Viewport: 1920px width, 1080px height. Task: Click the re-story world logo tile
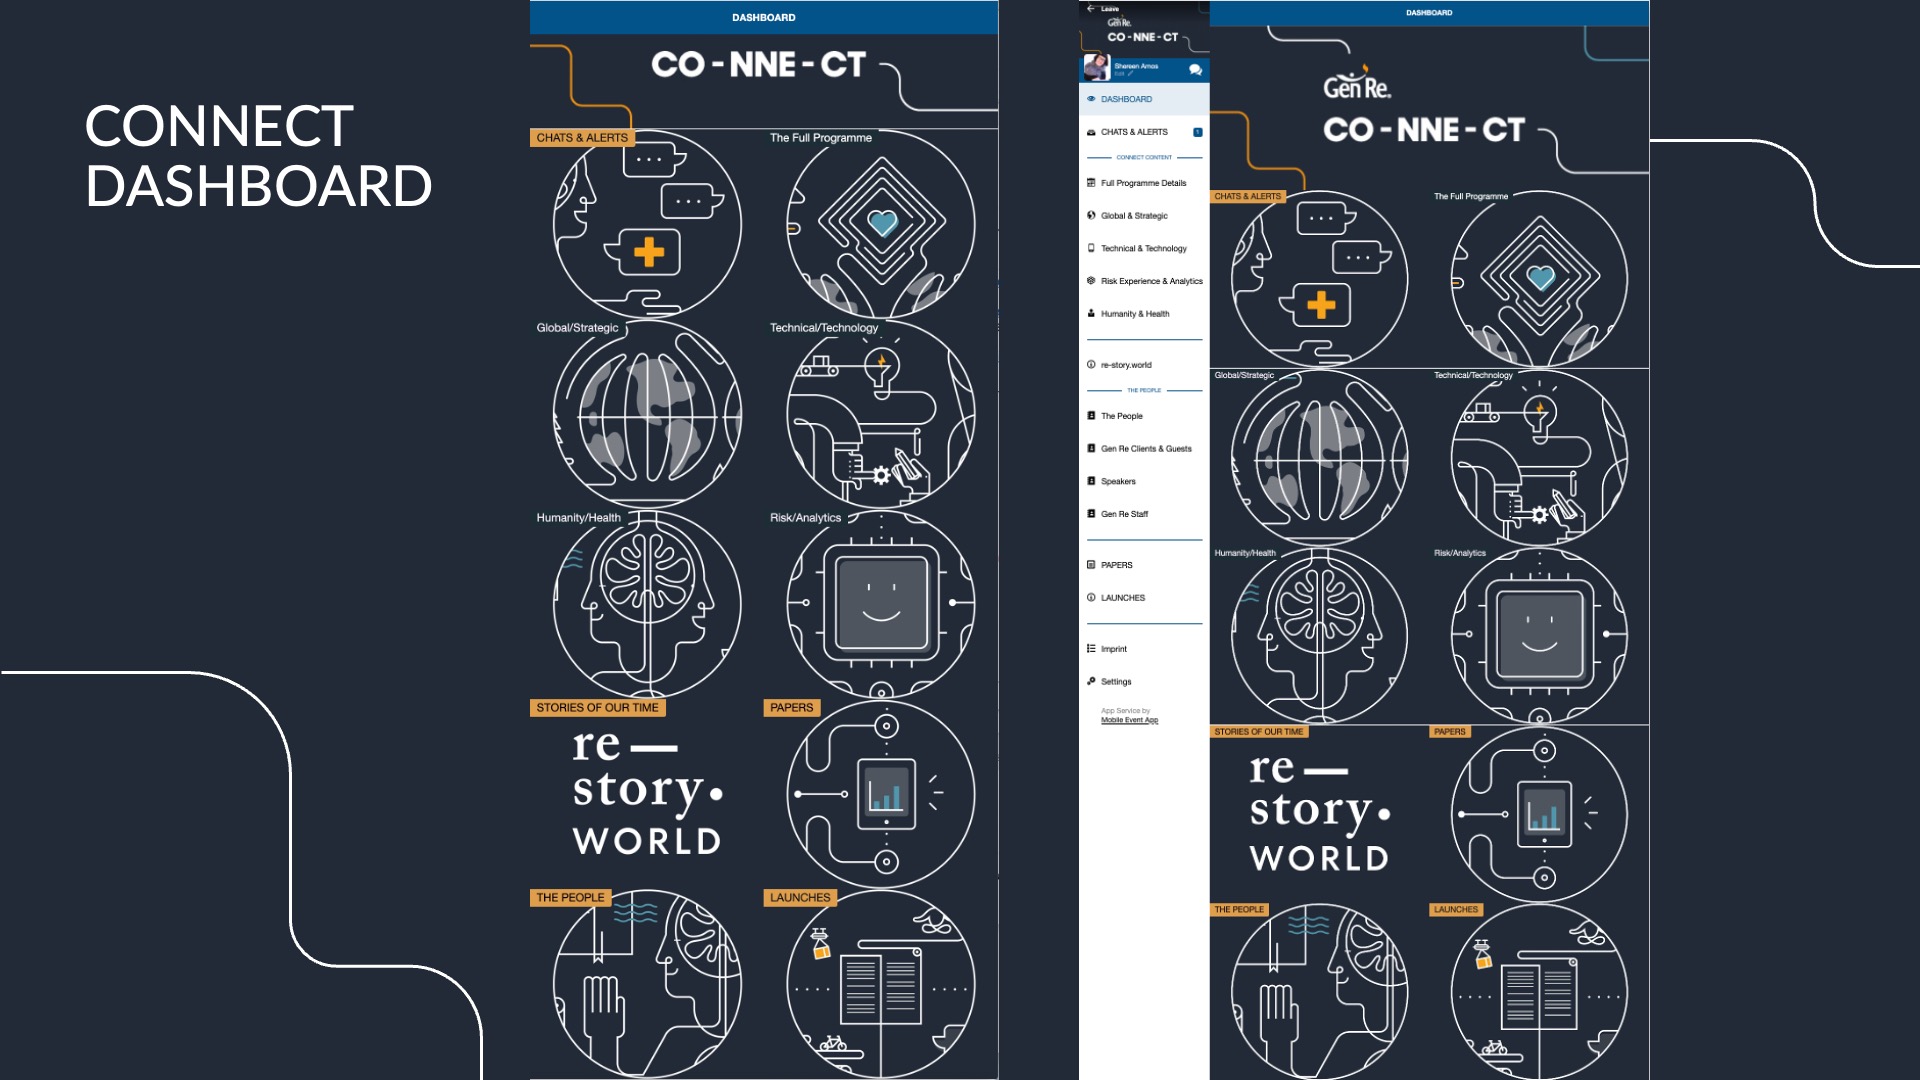click(647, 794)
